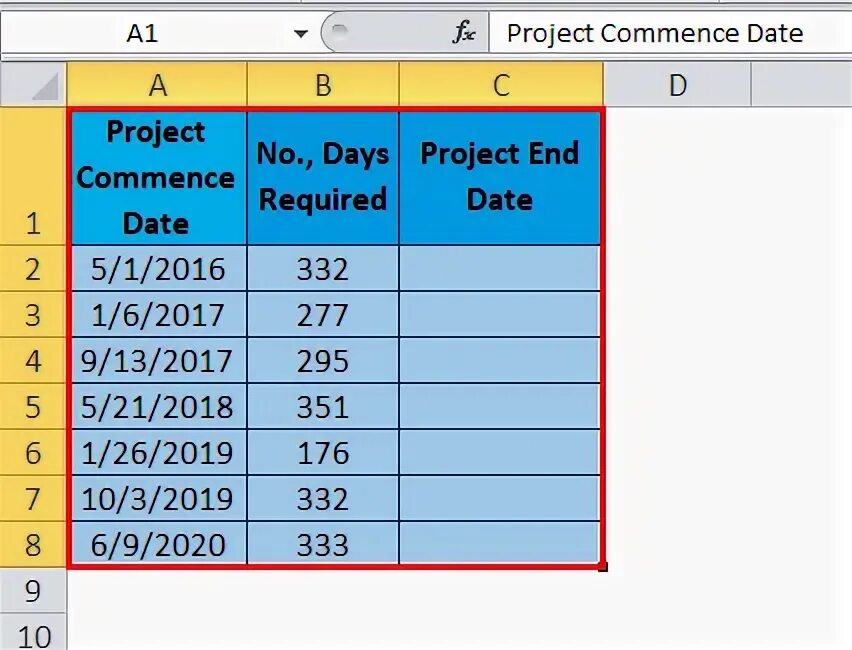Click cell with date 10/3/2019
The height and width of the screenshot is (650, 852).
[158, 498]
